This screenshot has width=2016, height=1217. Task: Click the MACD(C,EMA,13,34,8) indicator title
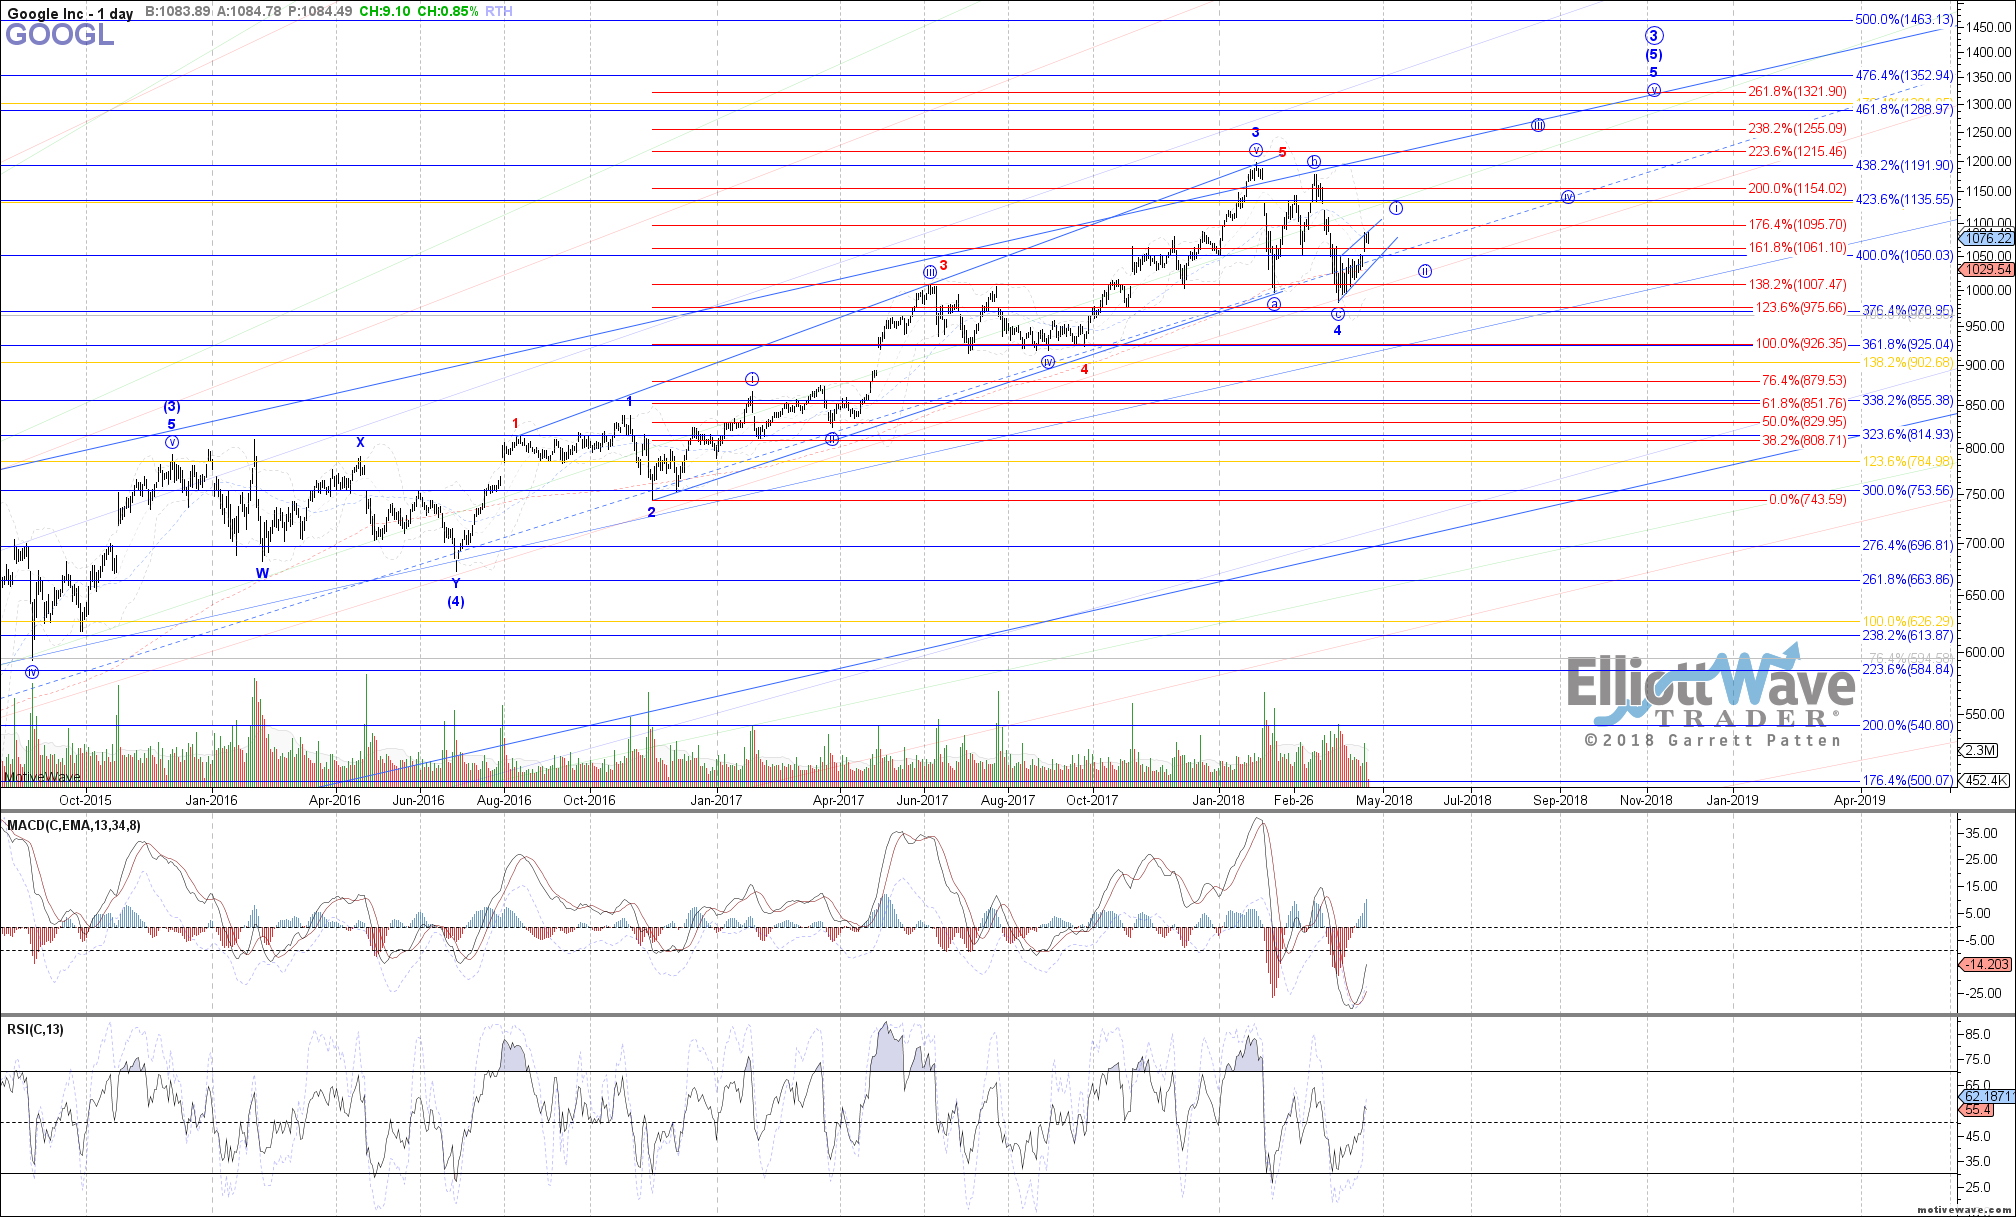(74, 825)
